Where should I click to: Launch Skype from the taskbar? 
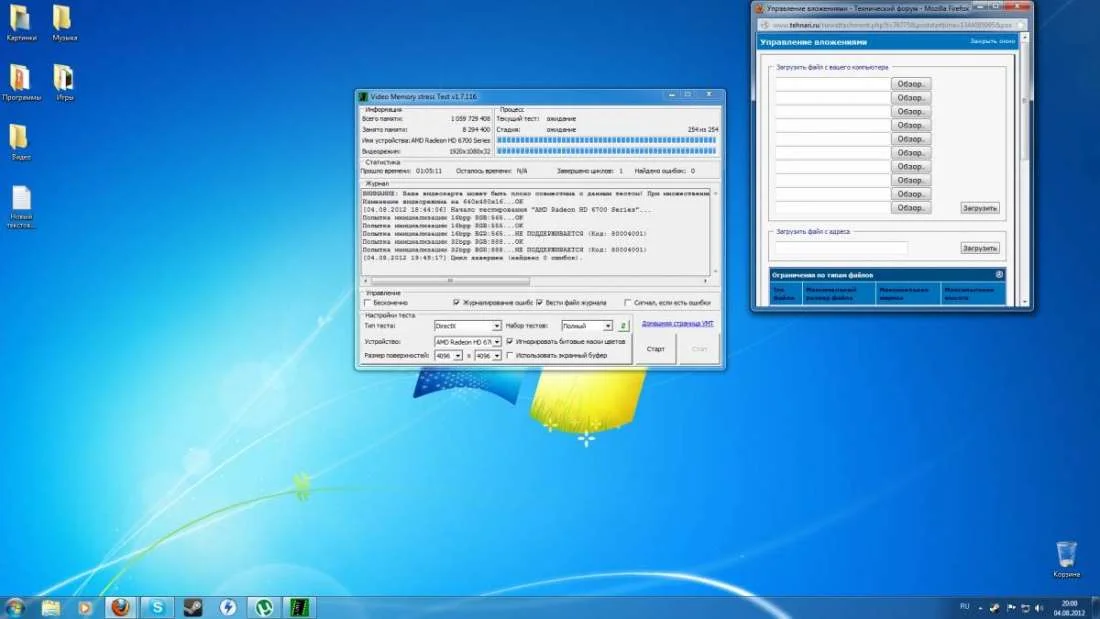[x=156, y=607]
